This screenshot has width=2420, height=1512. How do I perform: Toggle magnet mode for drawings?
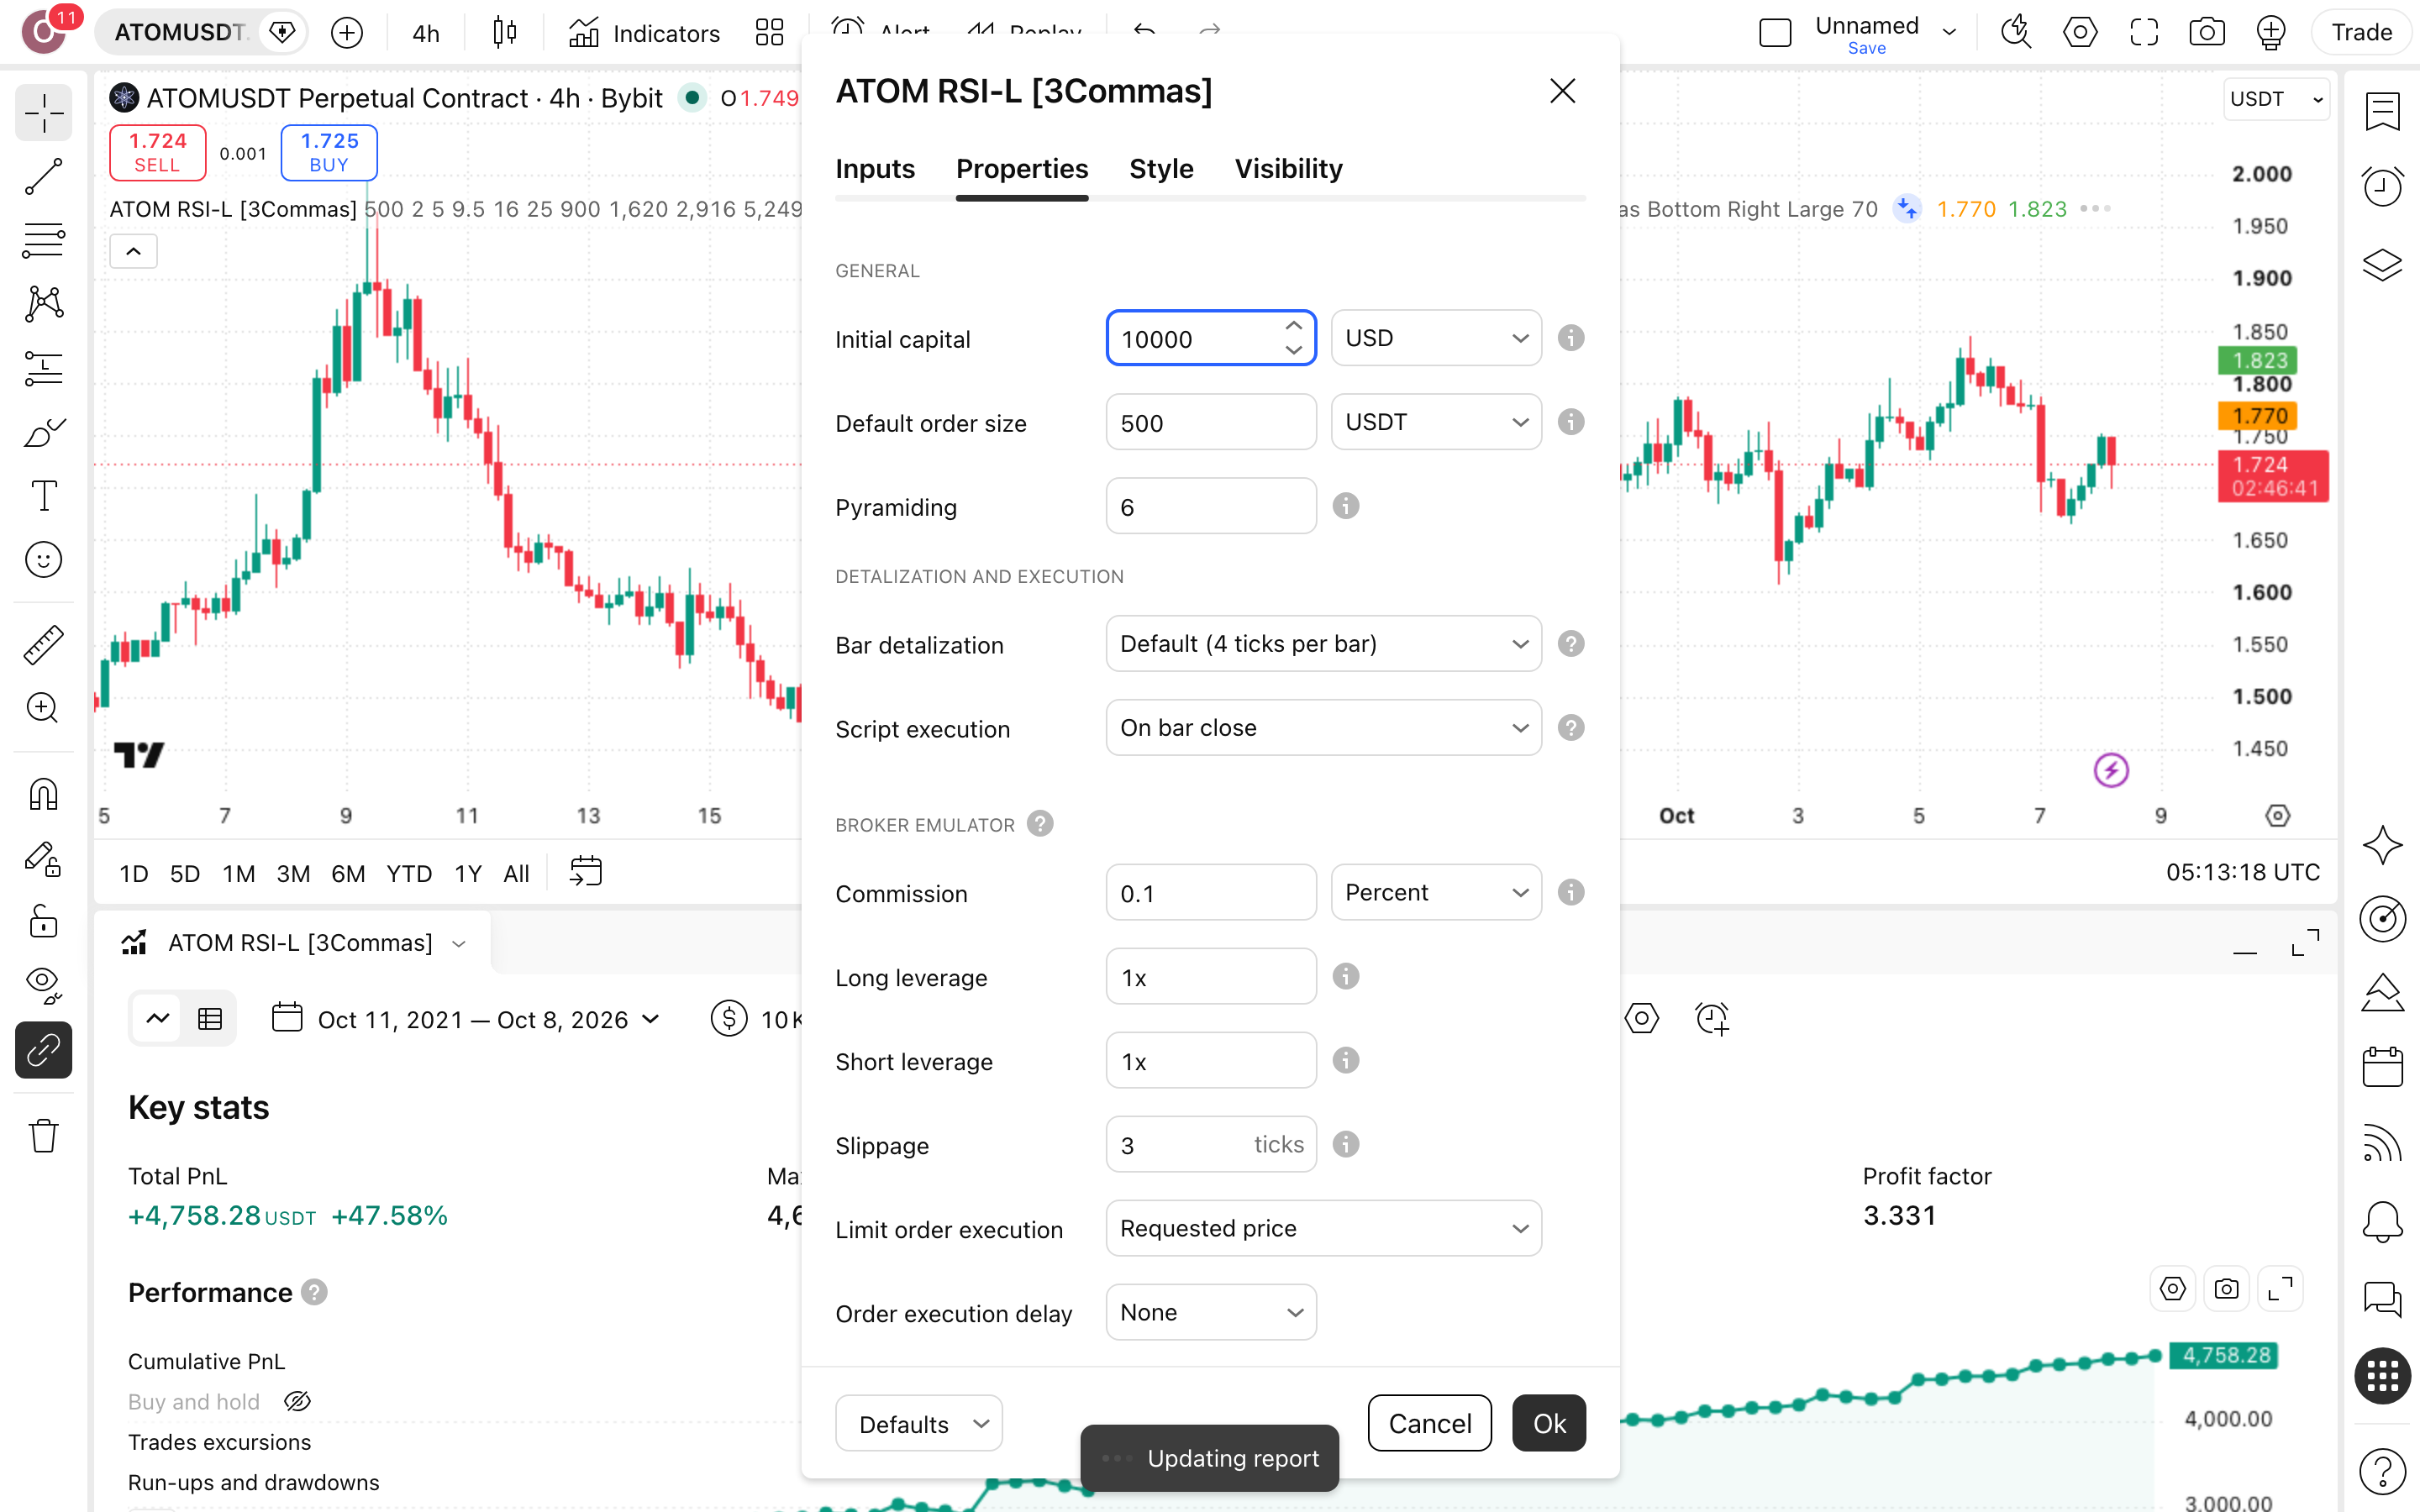point(43,795)
